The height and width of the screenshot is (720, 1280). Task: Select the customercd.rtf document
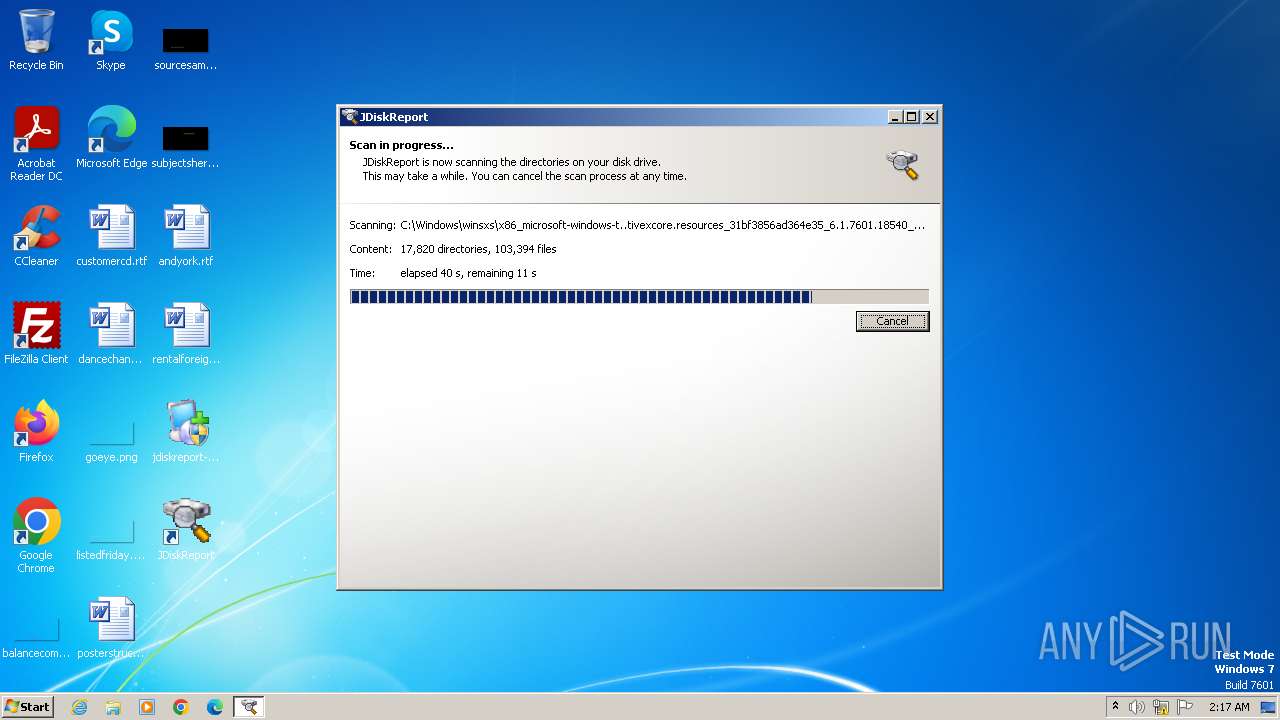(x=111, y=236)
